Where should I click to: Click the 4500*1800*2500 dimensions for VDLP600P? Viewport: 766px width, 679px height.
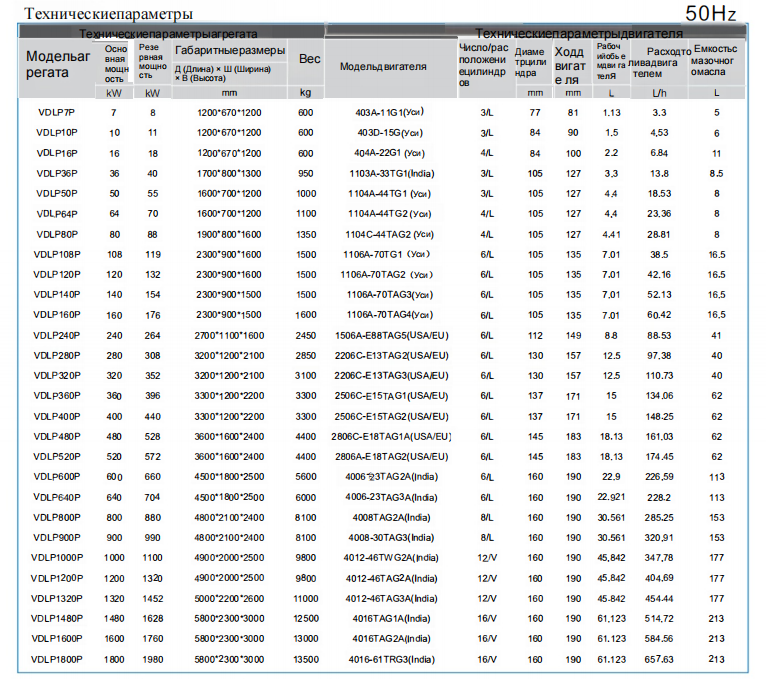click(x=229, y=477)
